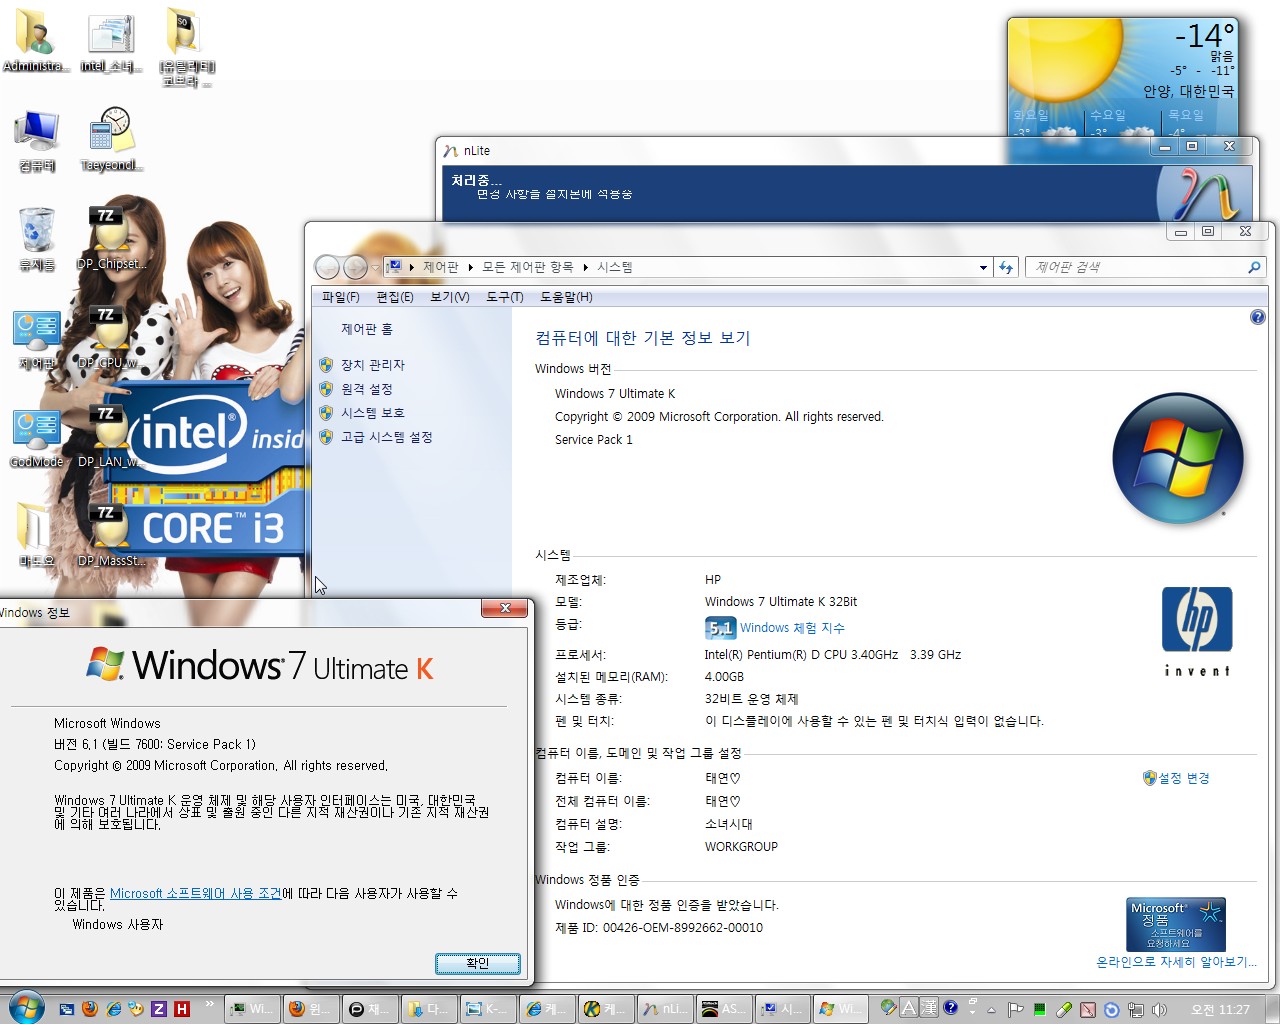
Task: Click Windows 체험 지수 link
Action: pyautogui.click(x=792, y=628)
